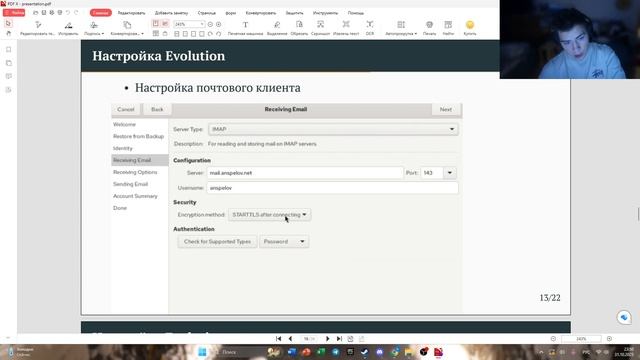This screenshot has width=640, height=360.
Task: Activate the hand pan tool
Action: 8,33
